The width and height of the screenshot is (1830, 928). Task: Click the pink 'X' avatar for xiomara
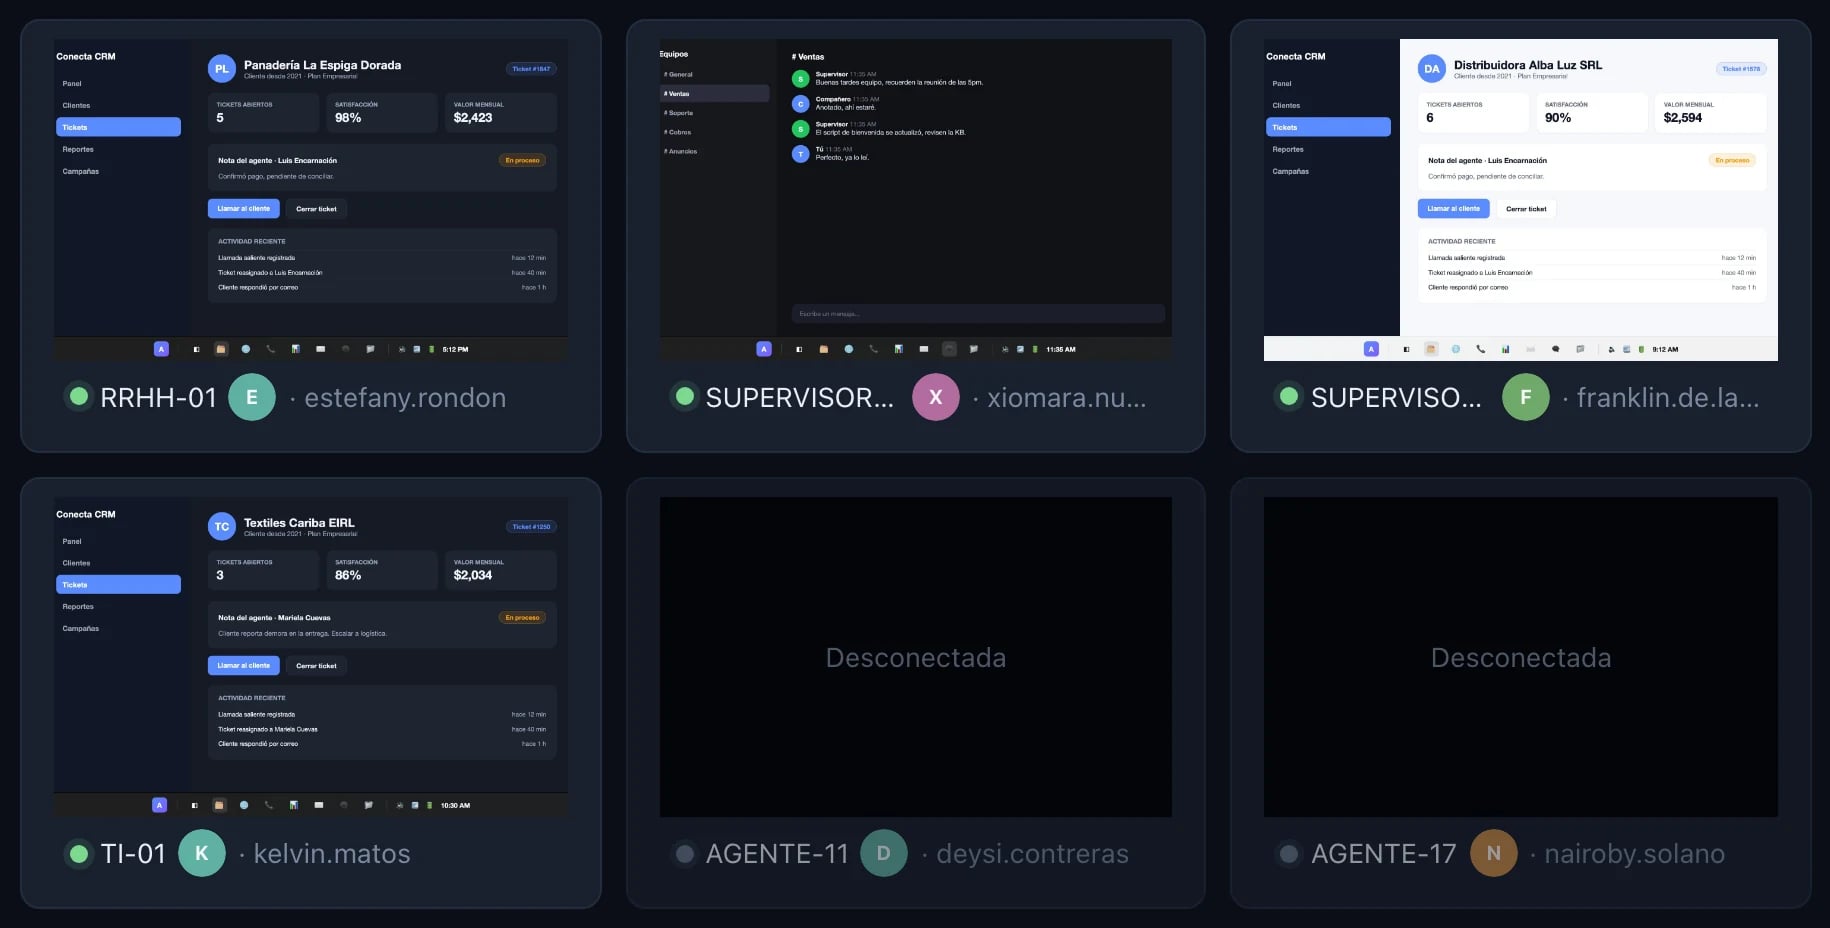[936, 397]
